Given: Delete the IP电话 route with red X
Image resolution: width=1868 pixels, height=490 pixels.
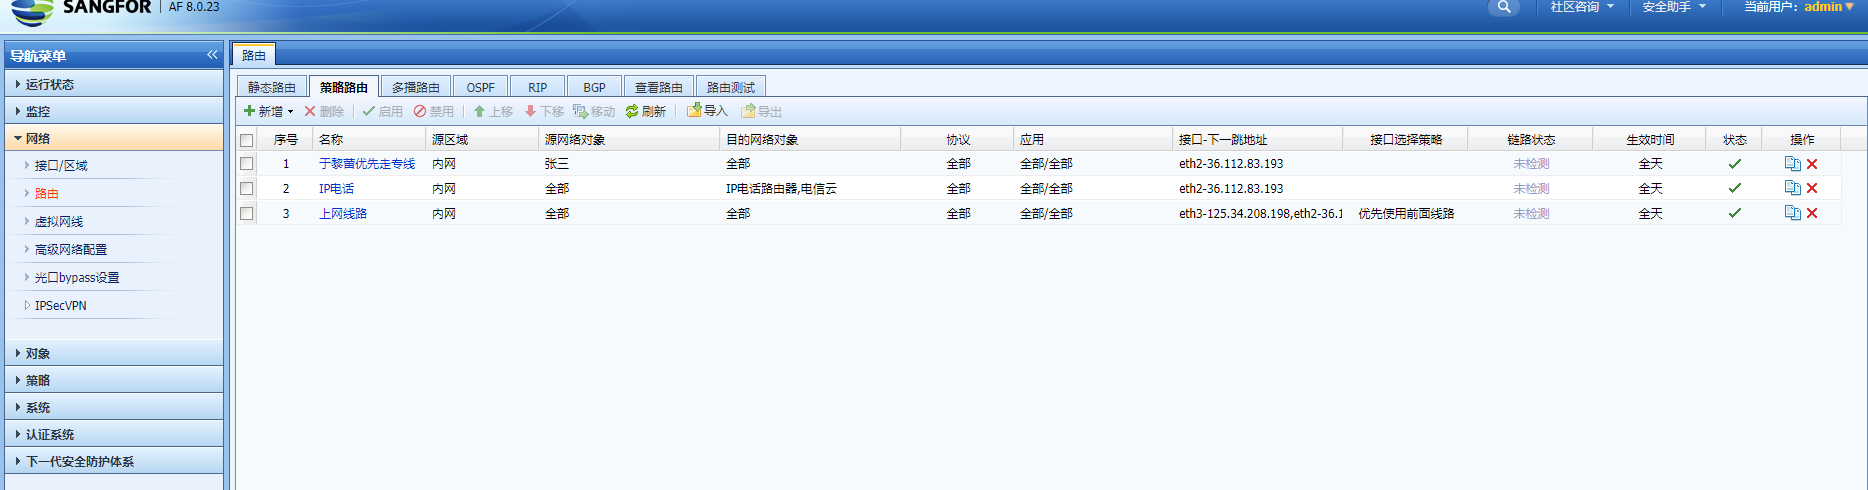Looking at the screenshot, I should 1812,188.
